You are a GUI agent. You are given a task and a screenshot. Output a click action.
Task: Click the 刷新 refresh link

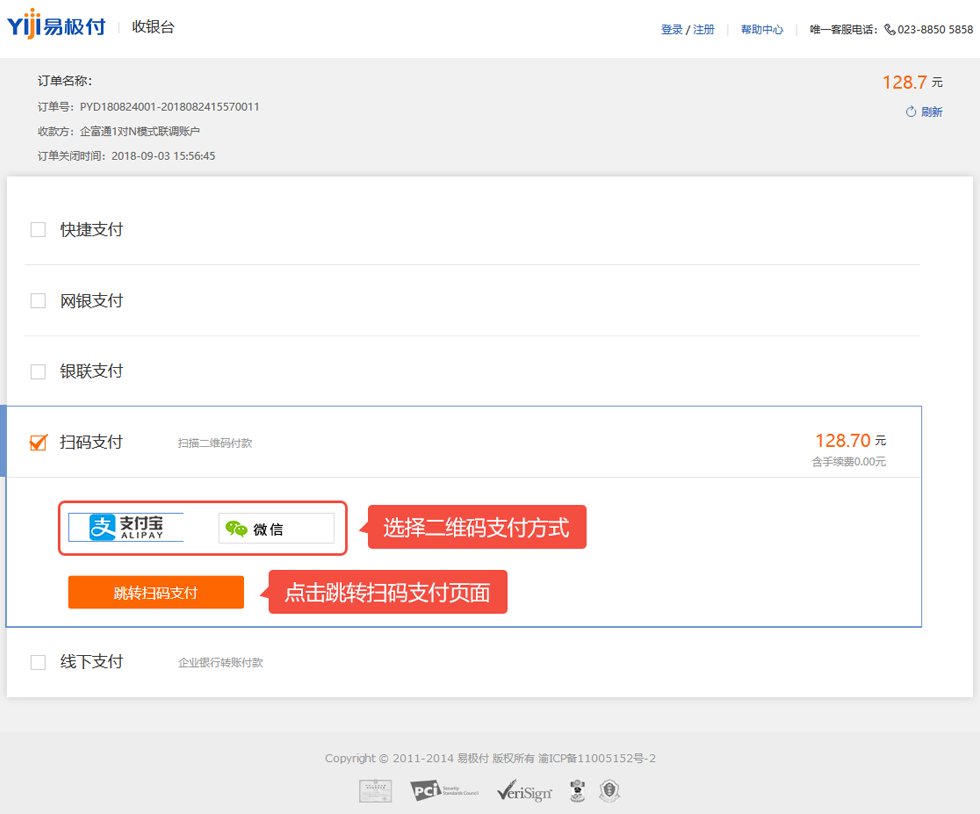[x=931, y=111]
